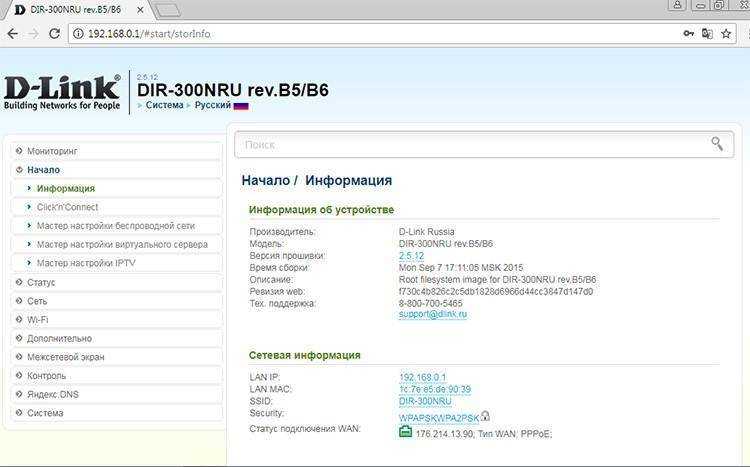Open the Система dropdown in header

point(164,105)
